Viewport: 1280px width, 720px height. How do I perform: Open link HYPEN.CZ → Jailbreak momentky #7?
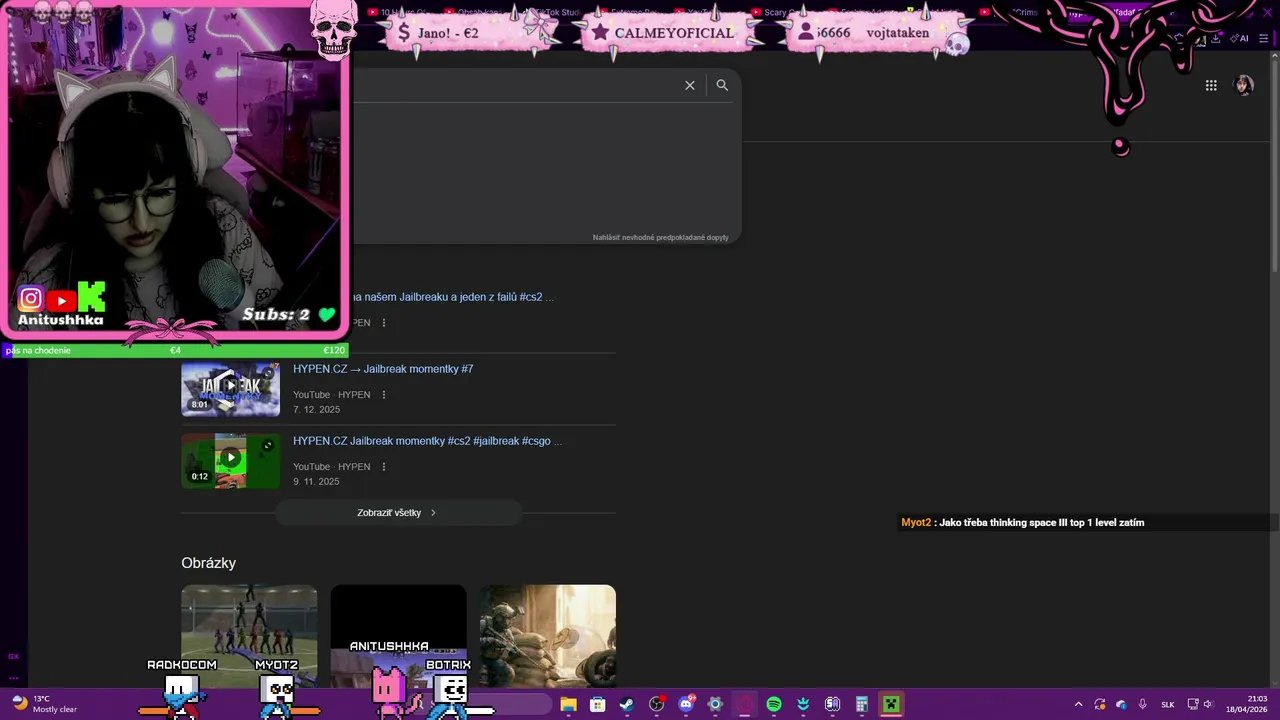click(x=383, y=369)
